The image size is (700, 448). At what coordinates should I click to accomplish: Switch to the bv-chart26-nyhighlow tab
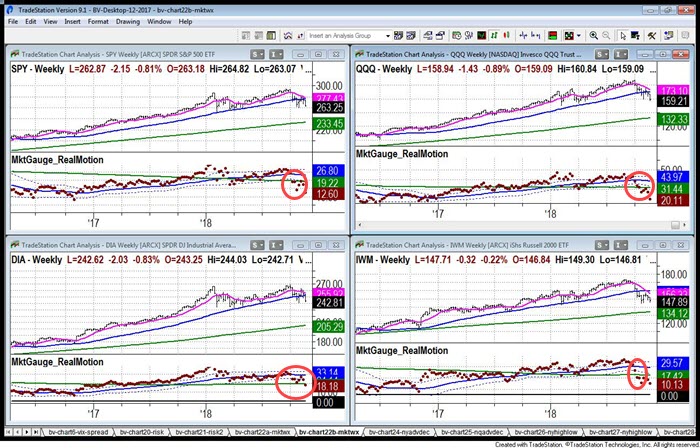click(x=546, y=432)
